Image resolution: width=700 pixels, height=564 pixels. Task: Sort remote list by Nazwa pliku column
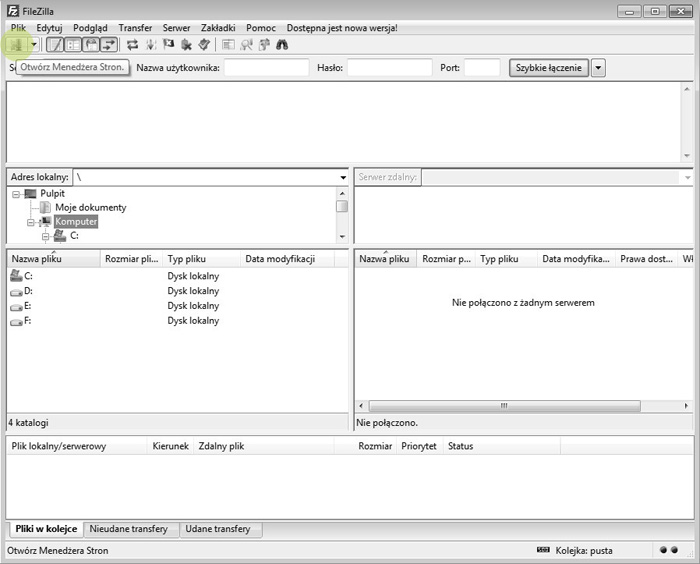point(386,259)
